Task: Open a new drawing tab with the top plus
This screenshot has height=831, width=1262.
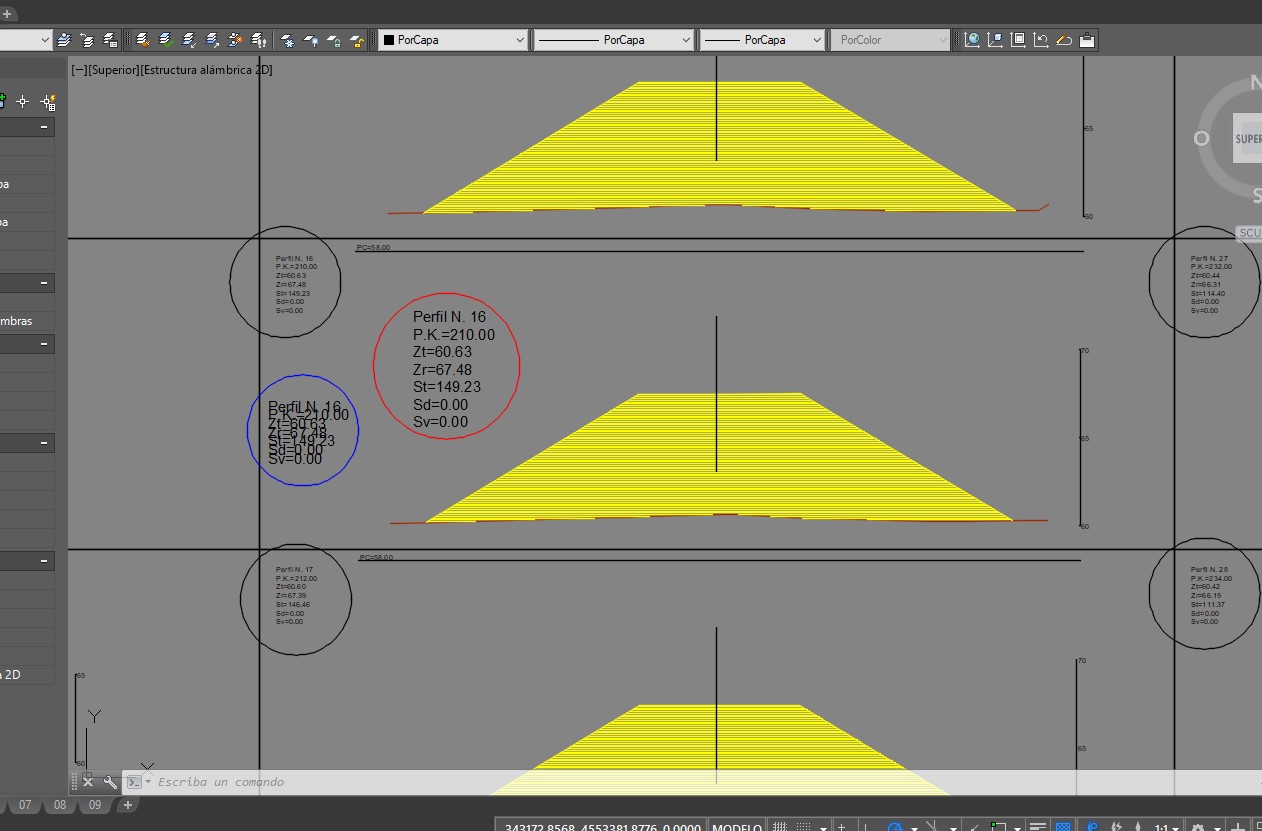Action: pos(7,14)
